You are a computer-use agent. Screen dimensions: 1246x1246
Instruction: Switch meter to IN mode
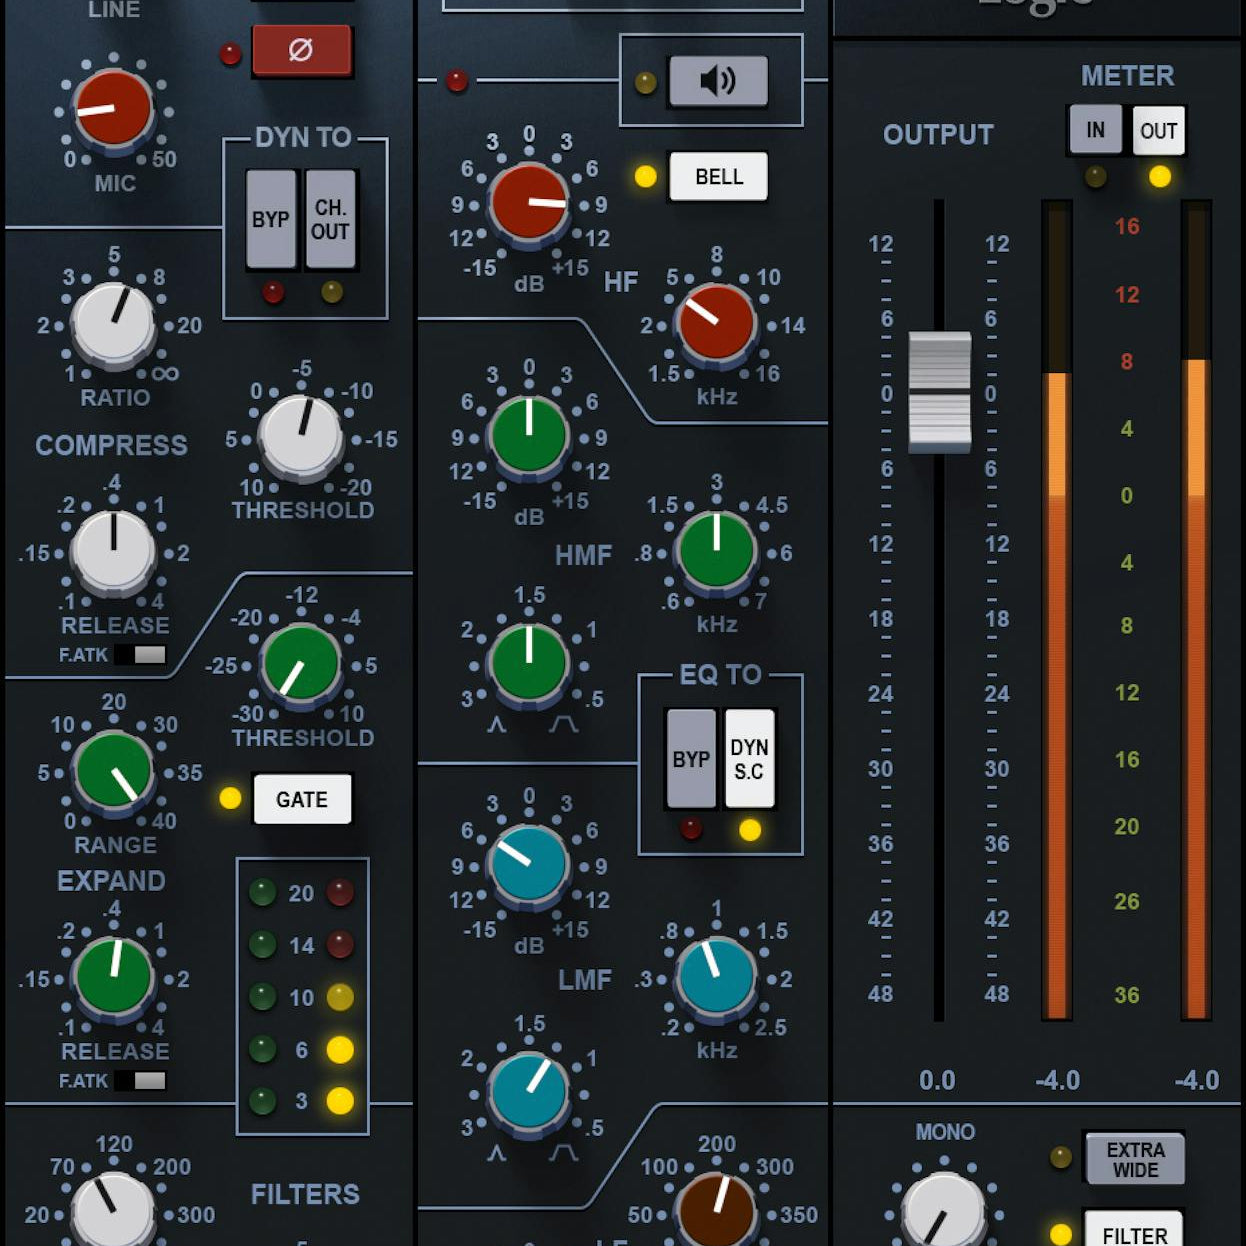[x=1096, y=129]
